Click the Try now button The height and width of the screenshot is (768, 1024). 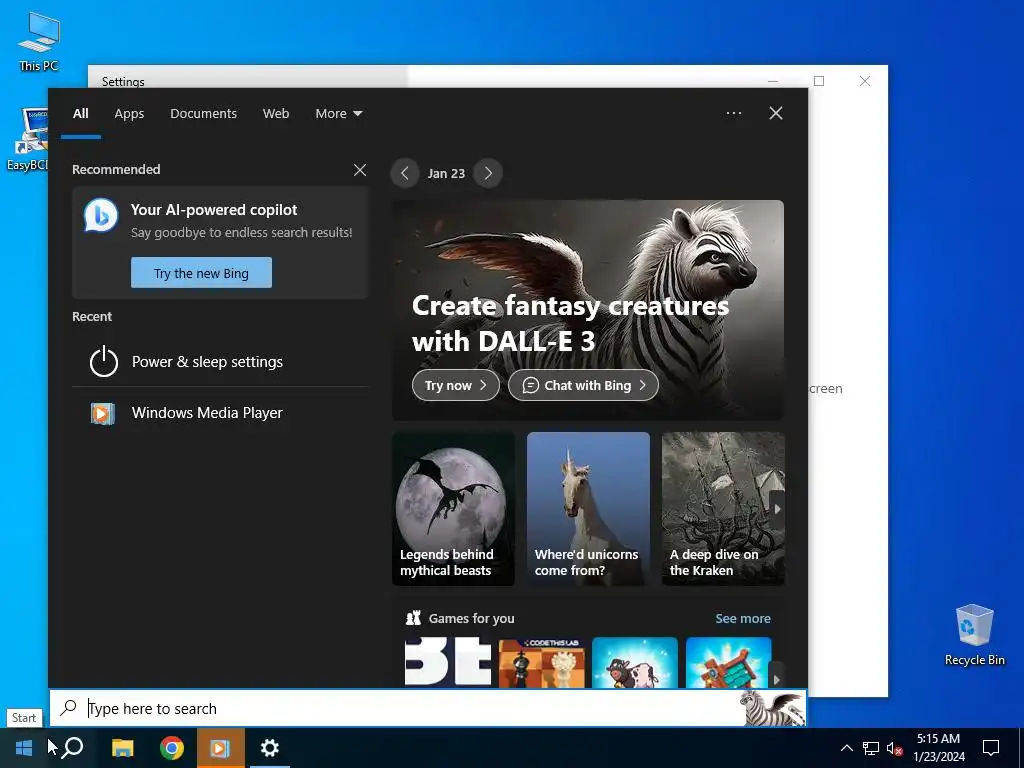coord(455,385)
